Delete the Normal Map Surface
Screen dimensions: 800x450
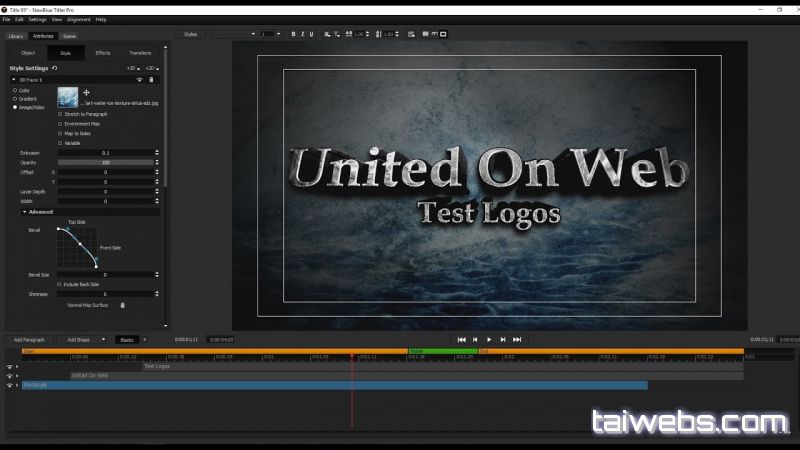click(x=123, y=305)
